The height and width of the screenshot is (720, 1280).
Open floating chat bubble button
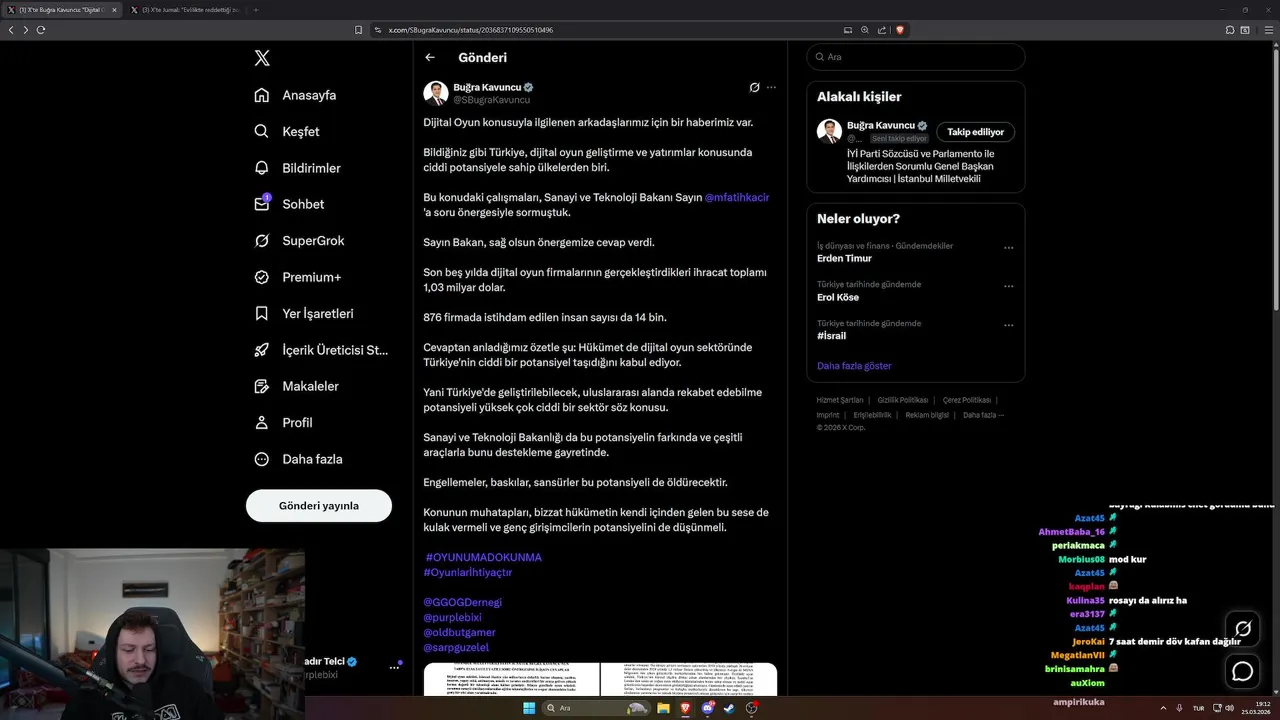point(1243,671)
